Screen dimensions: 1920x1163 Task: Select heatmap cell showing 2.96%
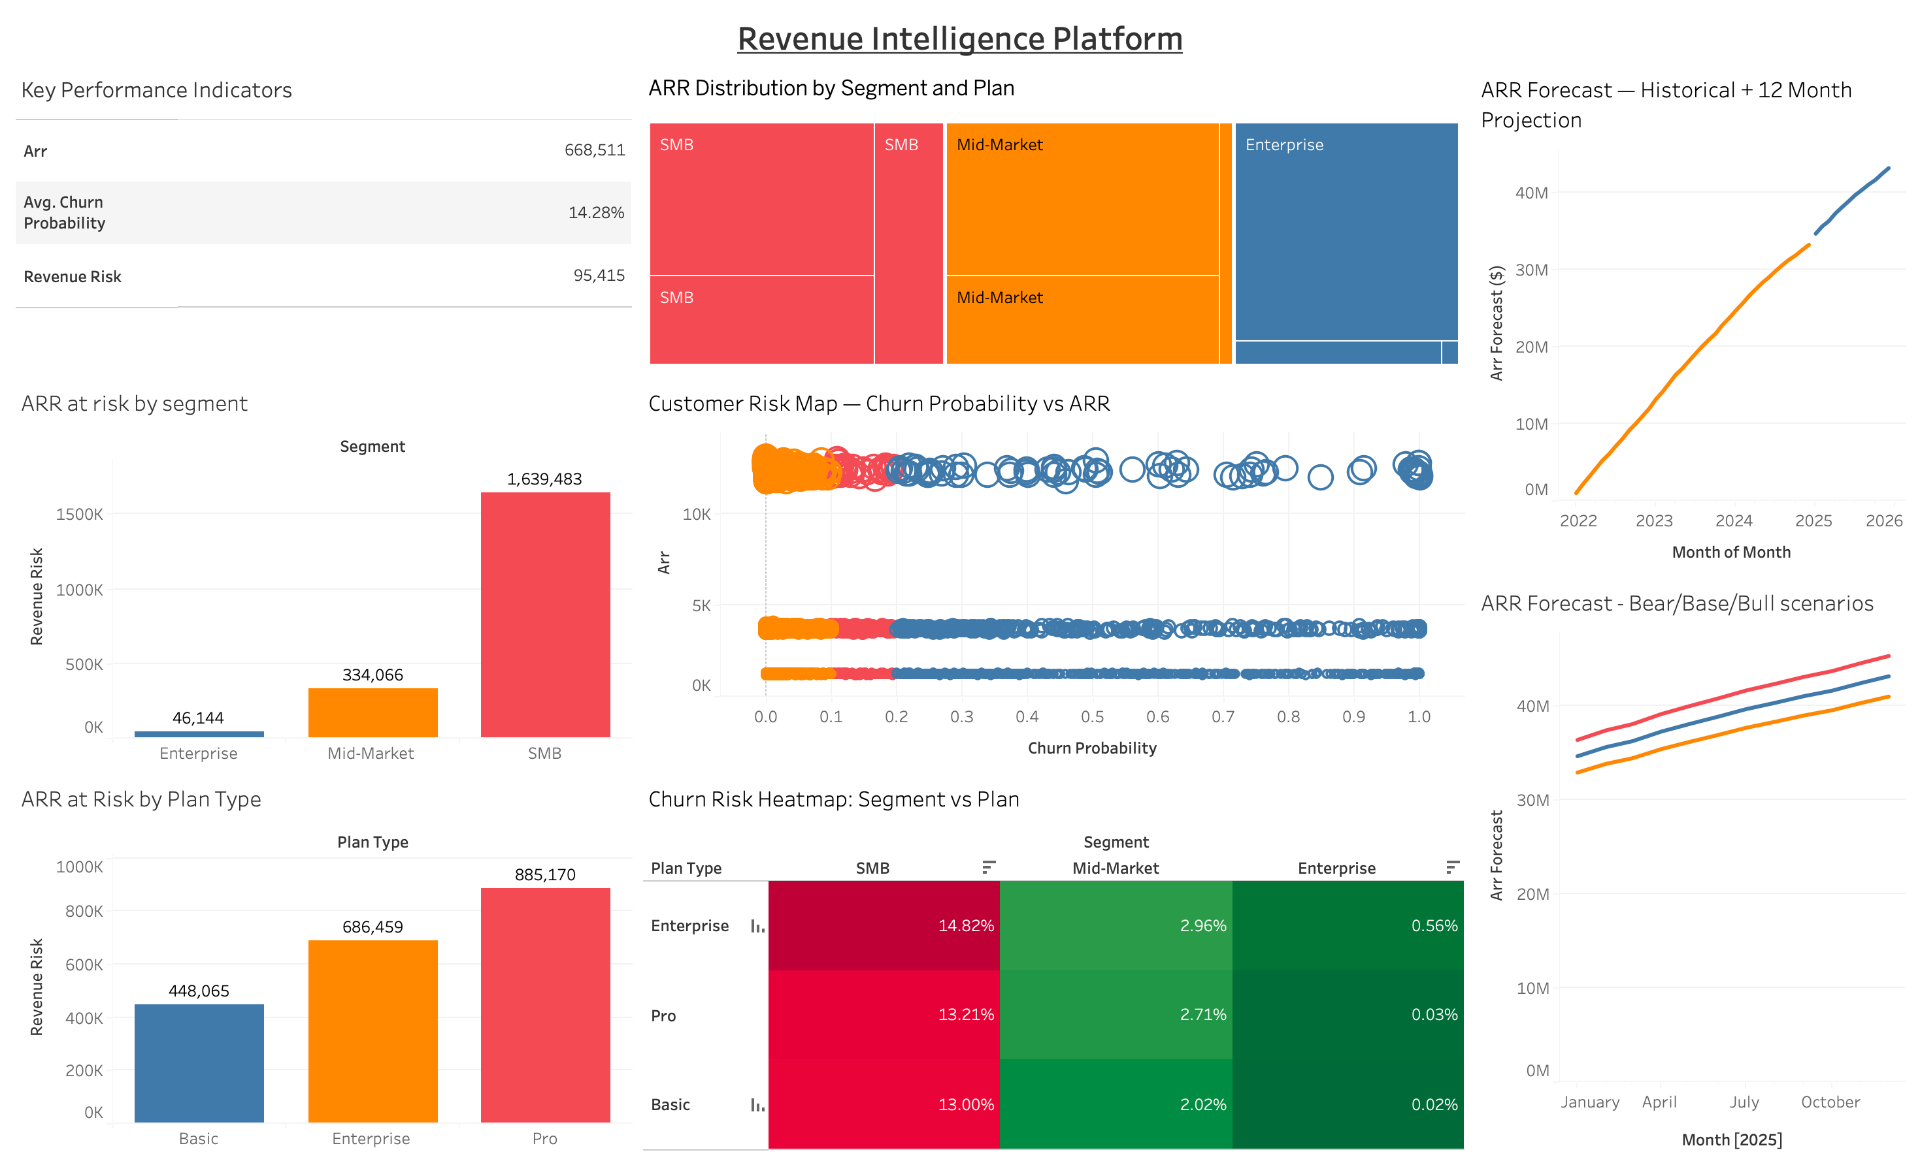point(1116,926)
